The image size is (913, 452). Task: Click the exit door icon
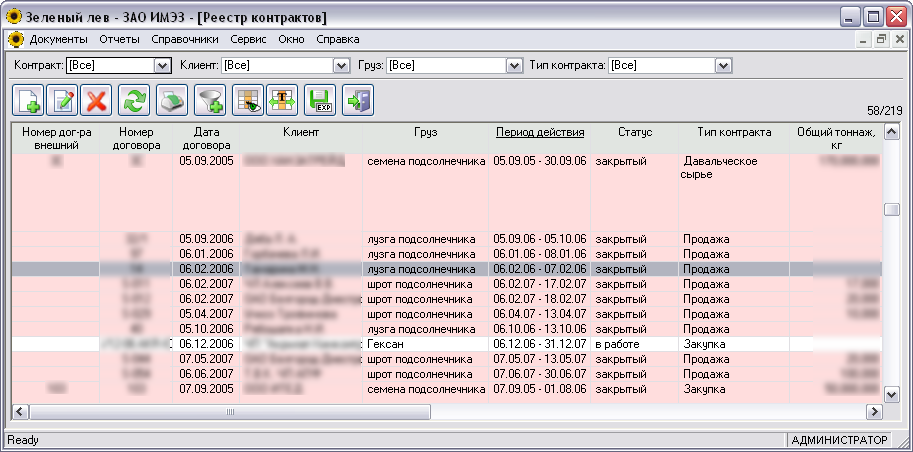[357, 100]
